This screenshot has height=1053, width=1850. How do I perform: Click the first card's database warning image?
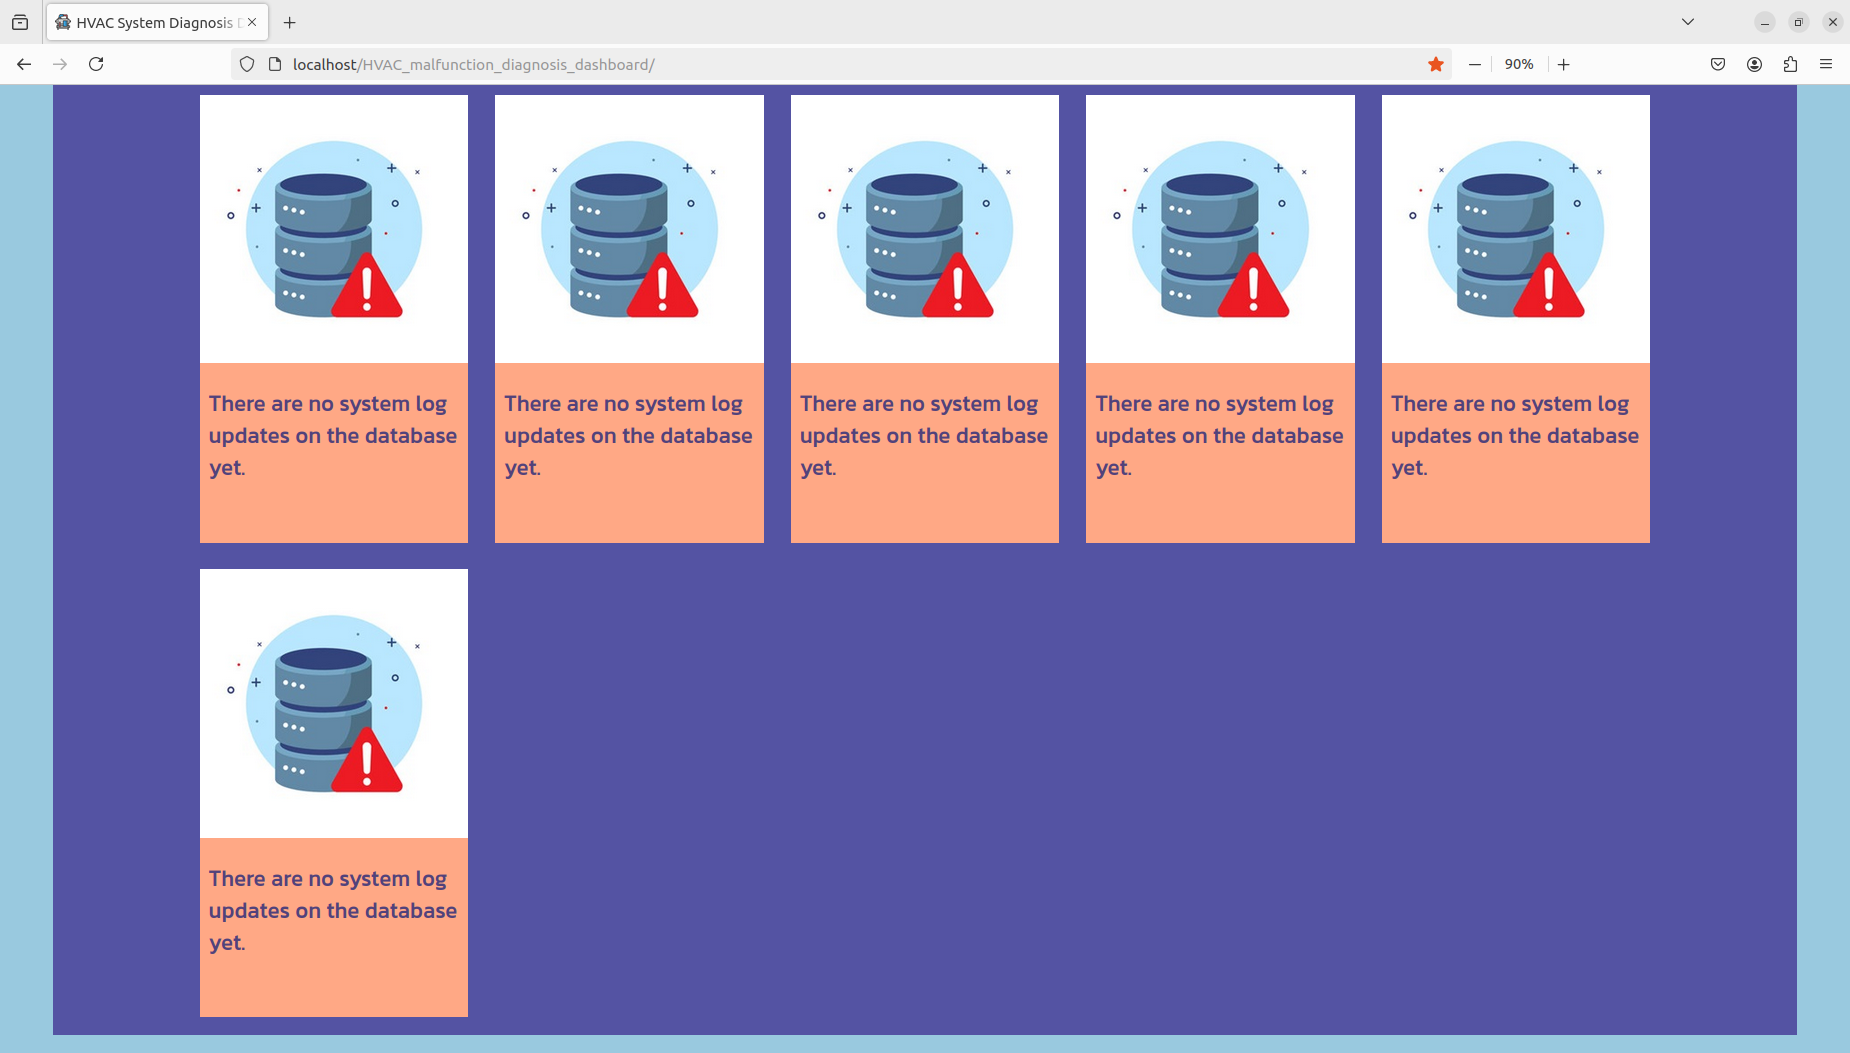[x=333, y=229]
